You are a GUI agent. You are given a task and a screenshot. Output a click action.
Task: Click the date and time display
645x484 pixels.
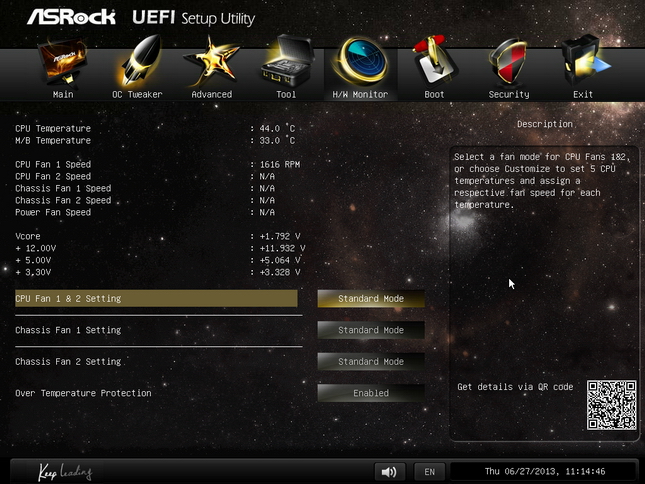click(545, 471)
